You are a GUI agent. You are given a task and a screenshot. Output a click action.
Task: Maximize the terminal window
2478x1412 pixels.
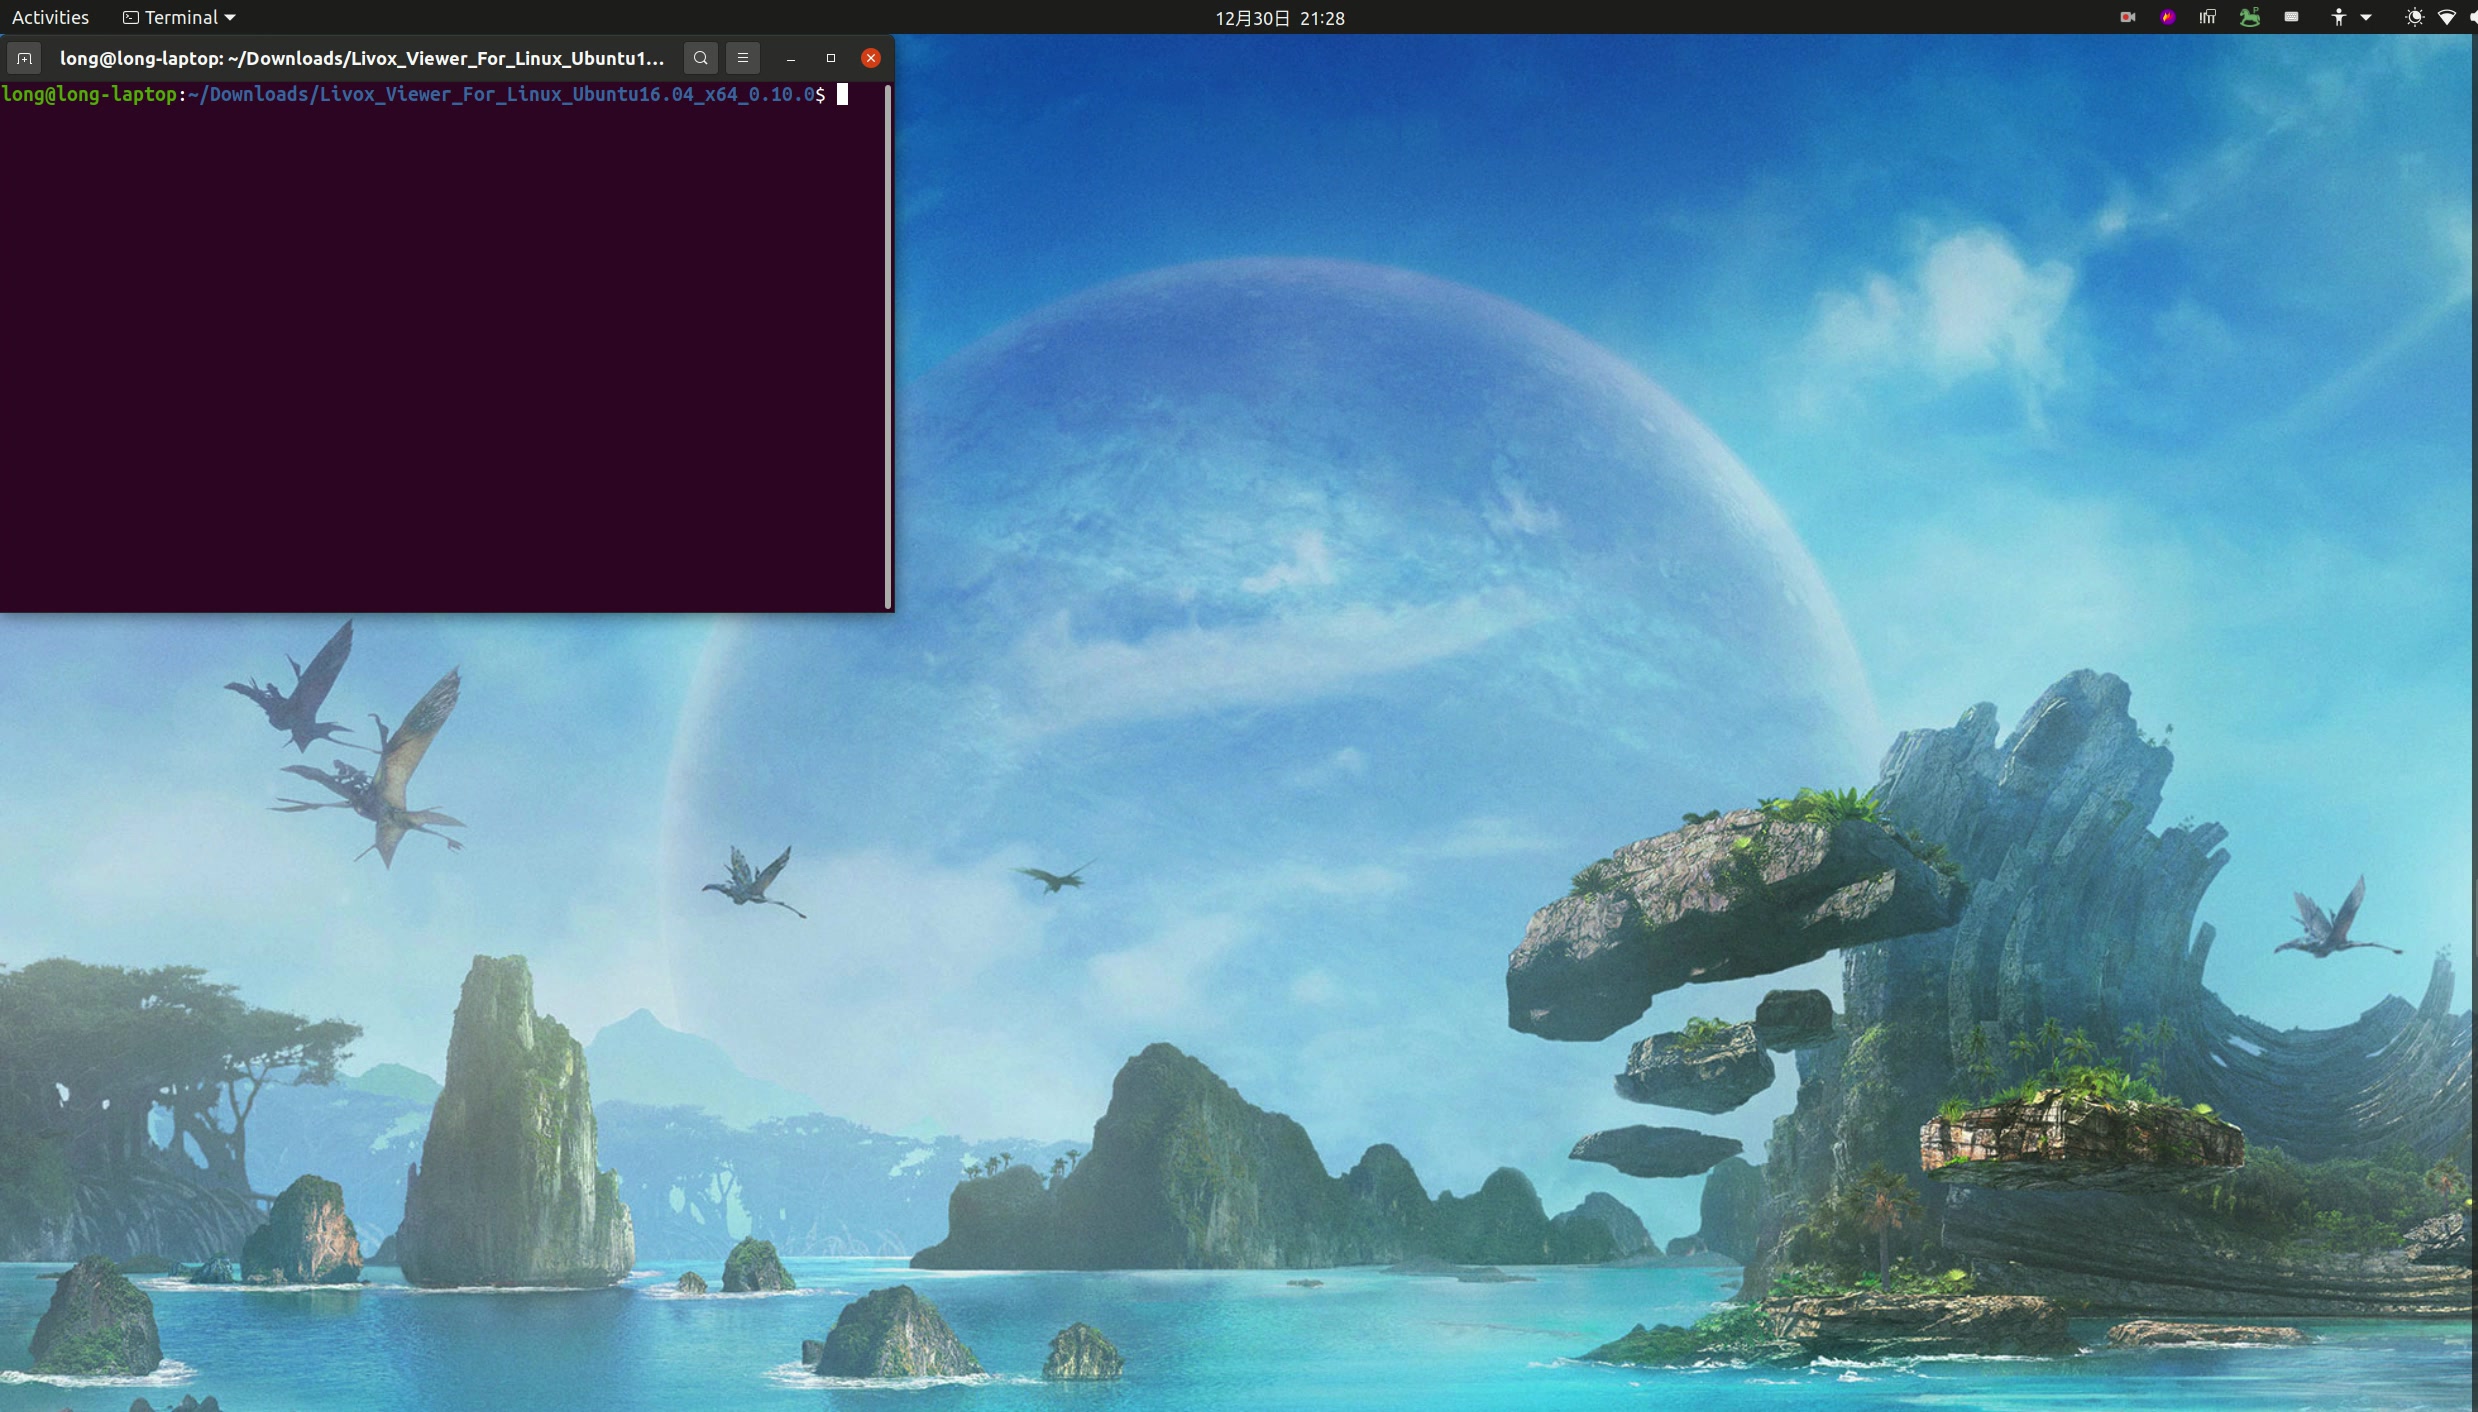(x=830, y=58)
